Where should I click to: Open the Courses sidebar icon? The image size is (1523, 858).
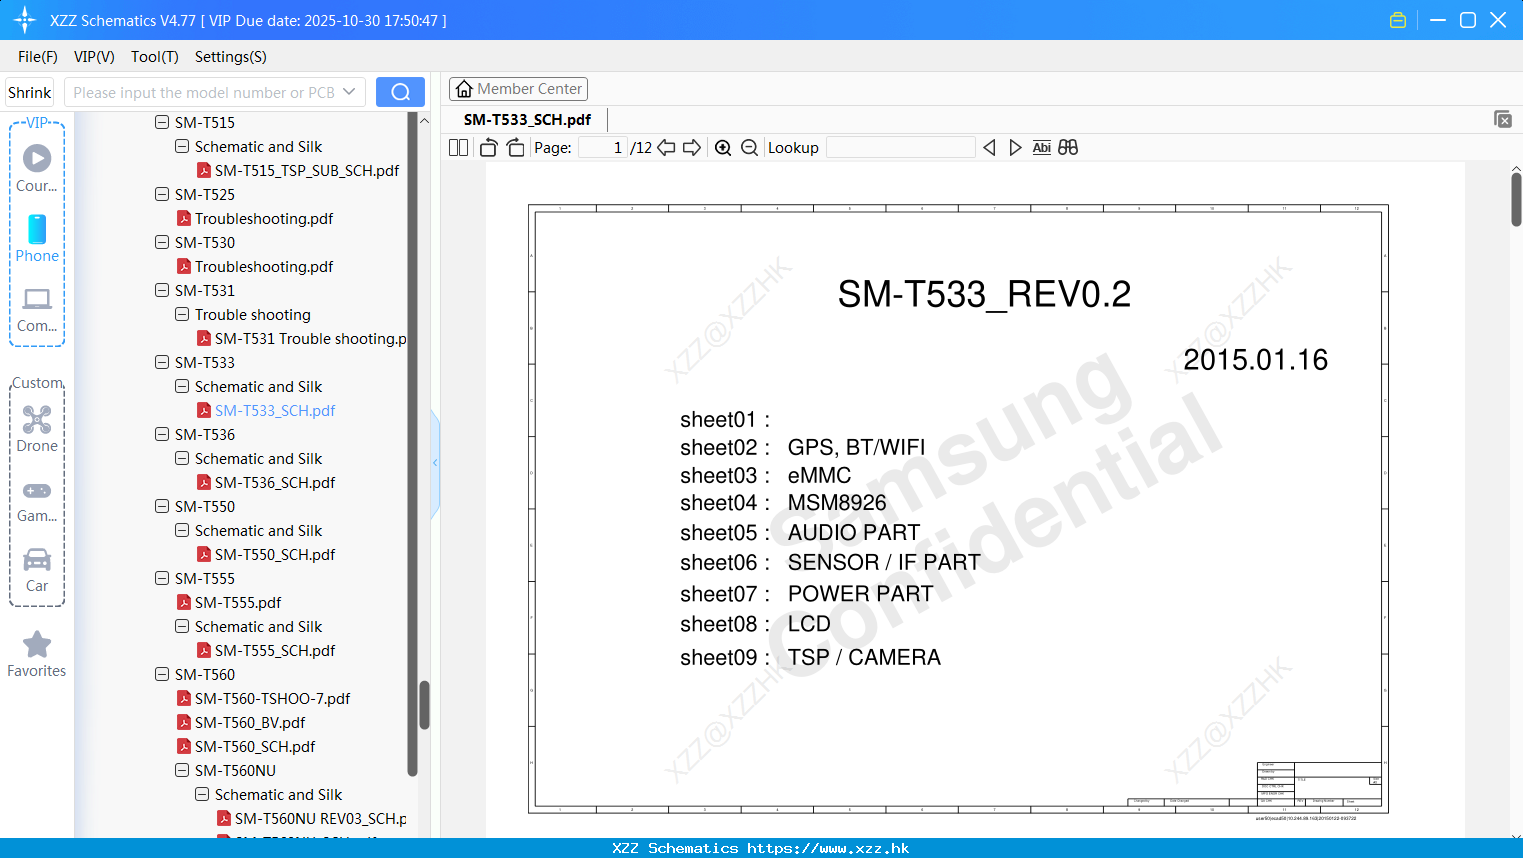click(x=37, y=158)
